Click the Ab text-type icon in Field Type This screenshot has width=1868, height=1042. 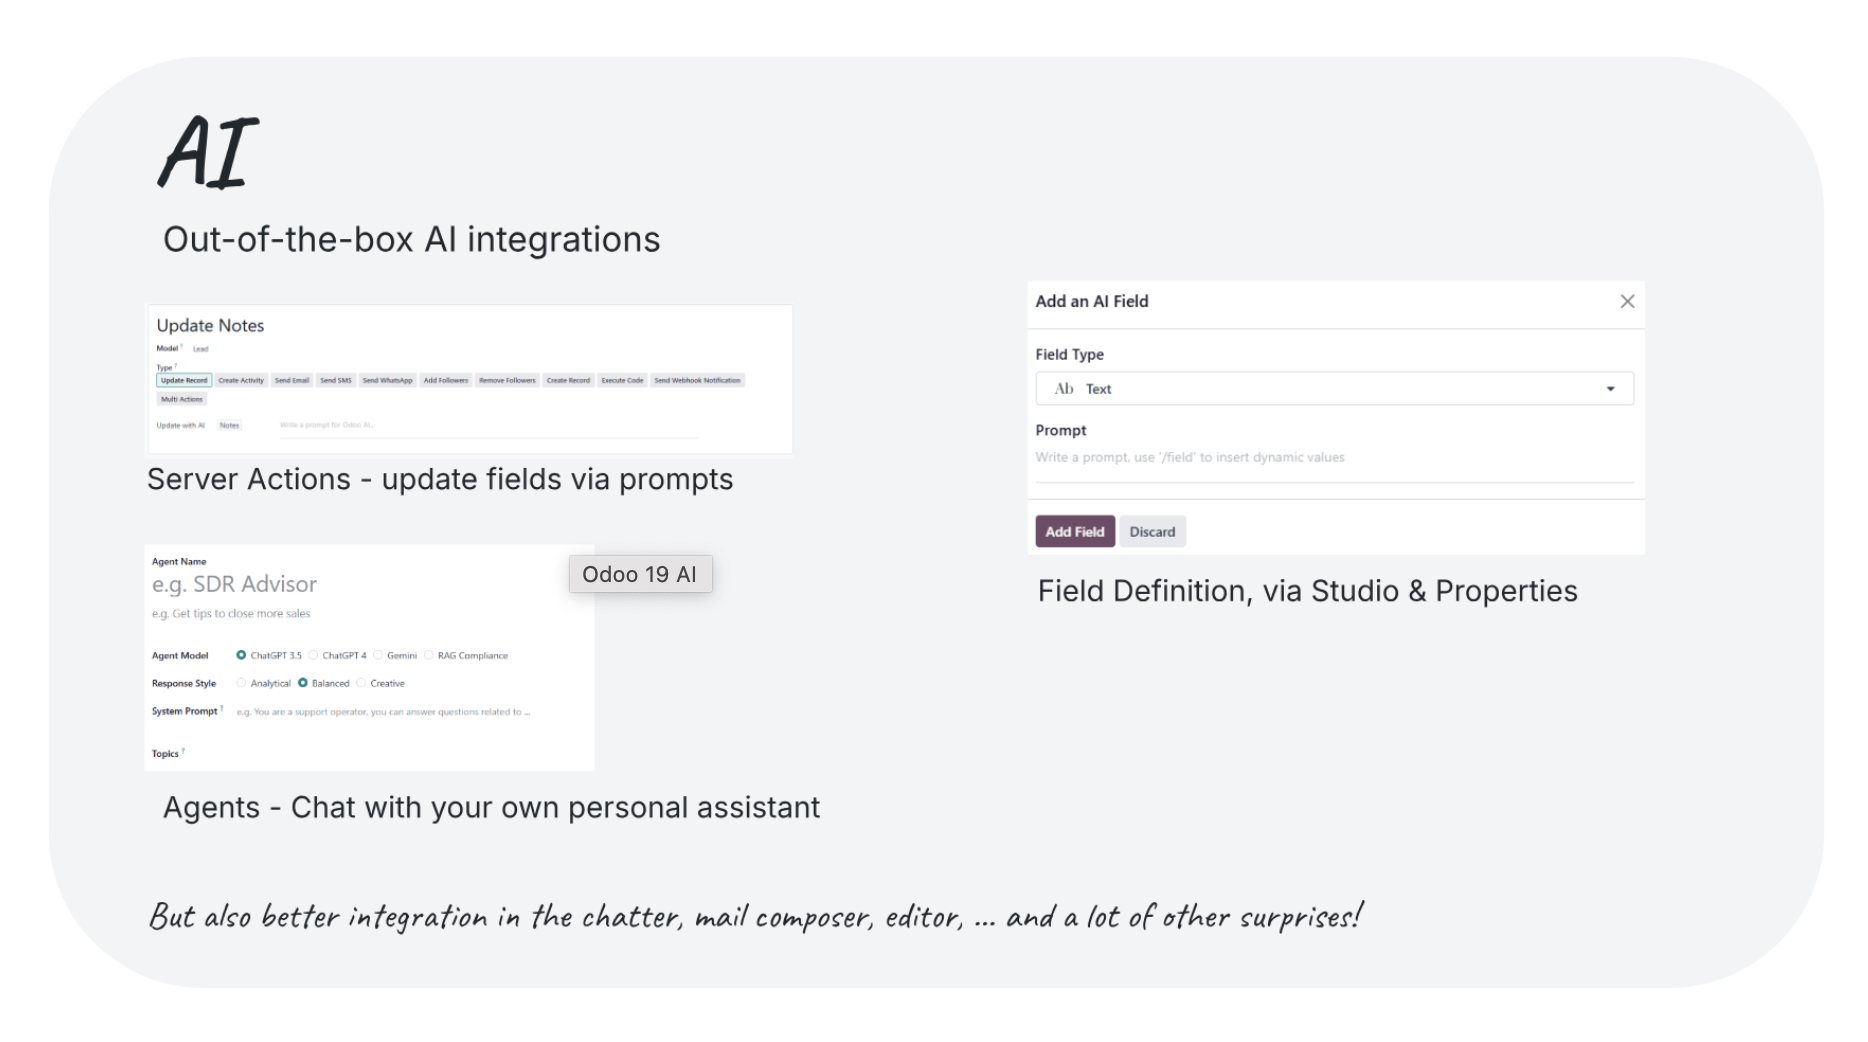(1063, 389)
